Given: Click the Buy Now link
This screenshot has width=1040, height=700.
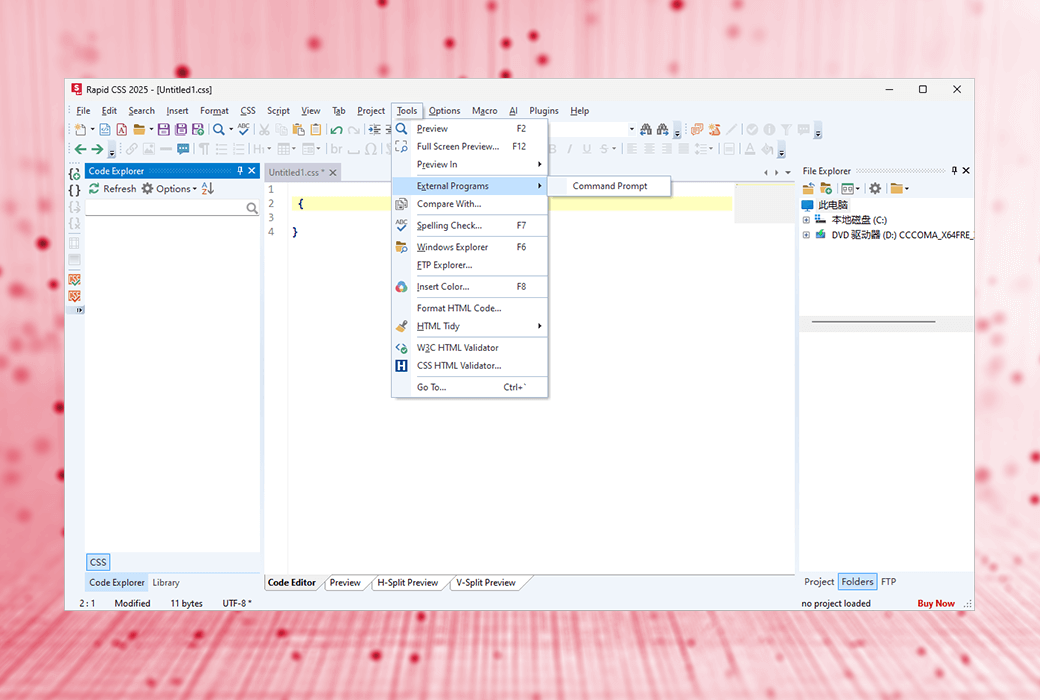Looking at the screenshot, I should click(936, 603).
